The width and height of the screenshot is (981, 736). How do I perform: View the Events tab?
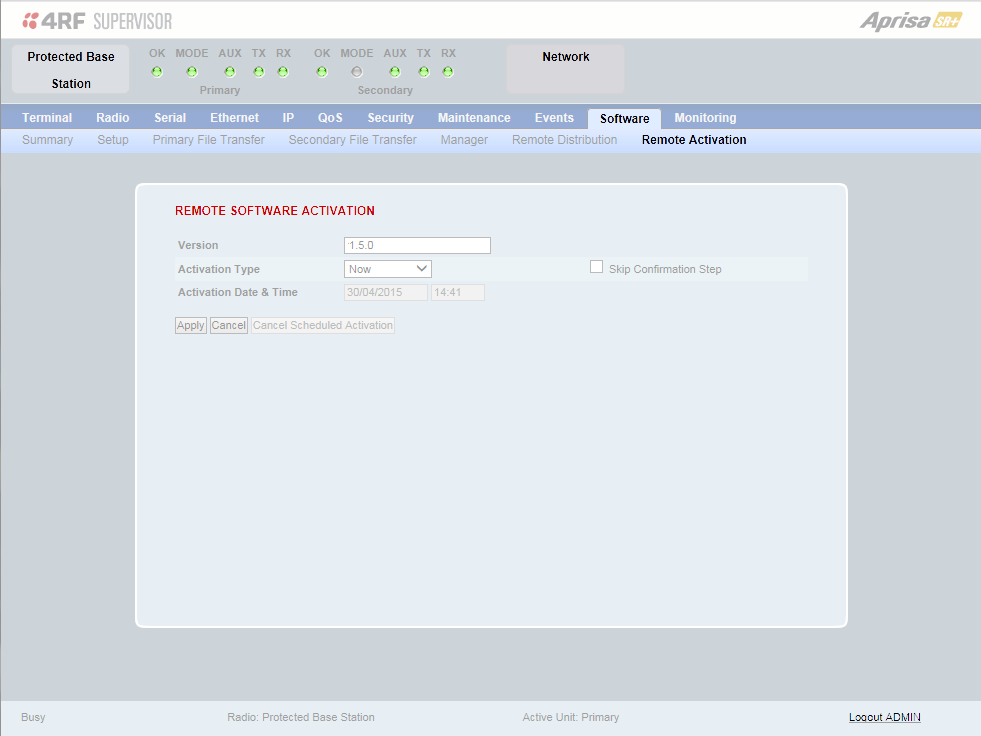coord(554,118)
